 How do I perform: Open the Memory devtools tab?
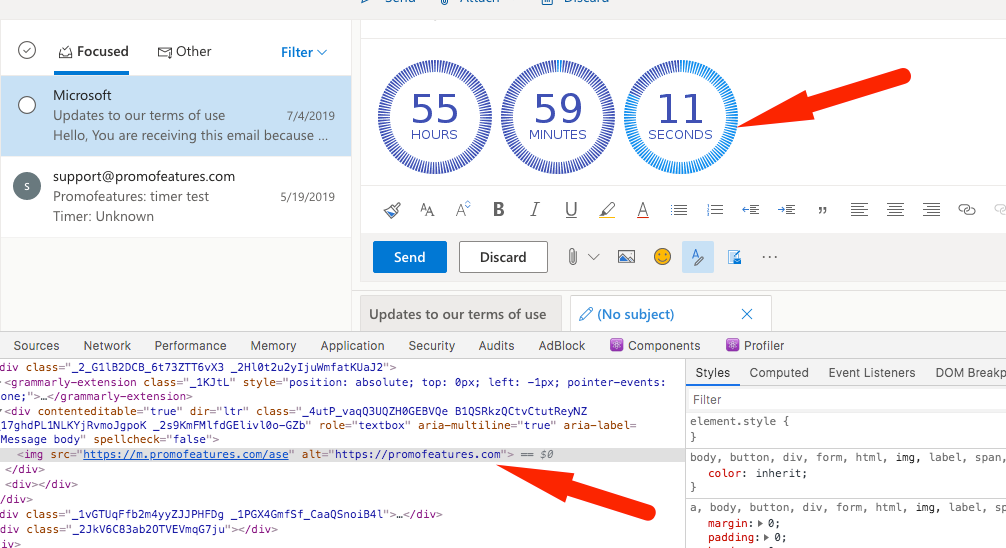(273, 346)
